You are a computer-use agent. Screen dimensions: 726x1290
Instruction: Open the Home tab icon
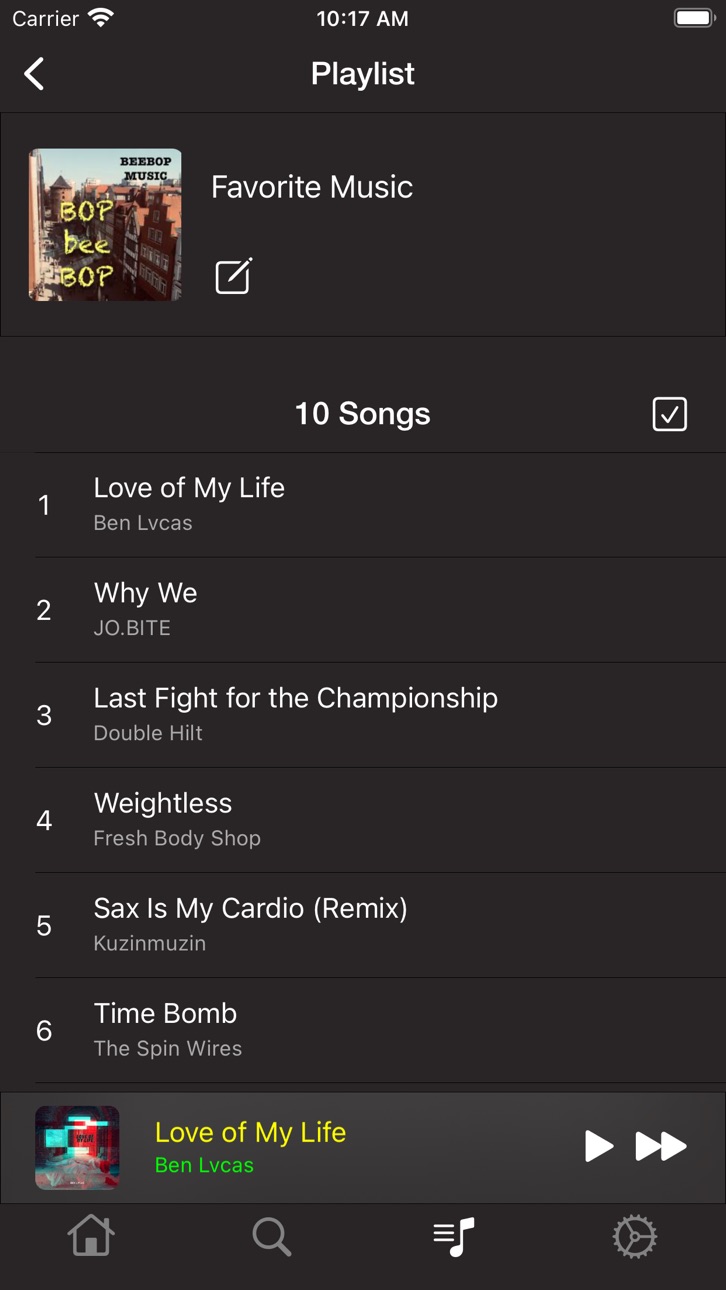pos(91,1236)
